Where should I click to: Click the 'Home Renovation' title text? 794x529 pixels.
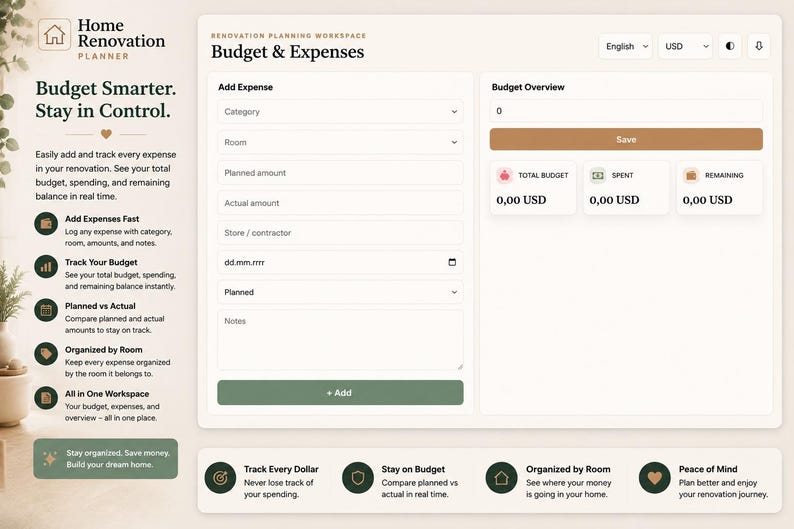[x=122, y=33]
